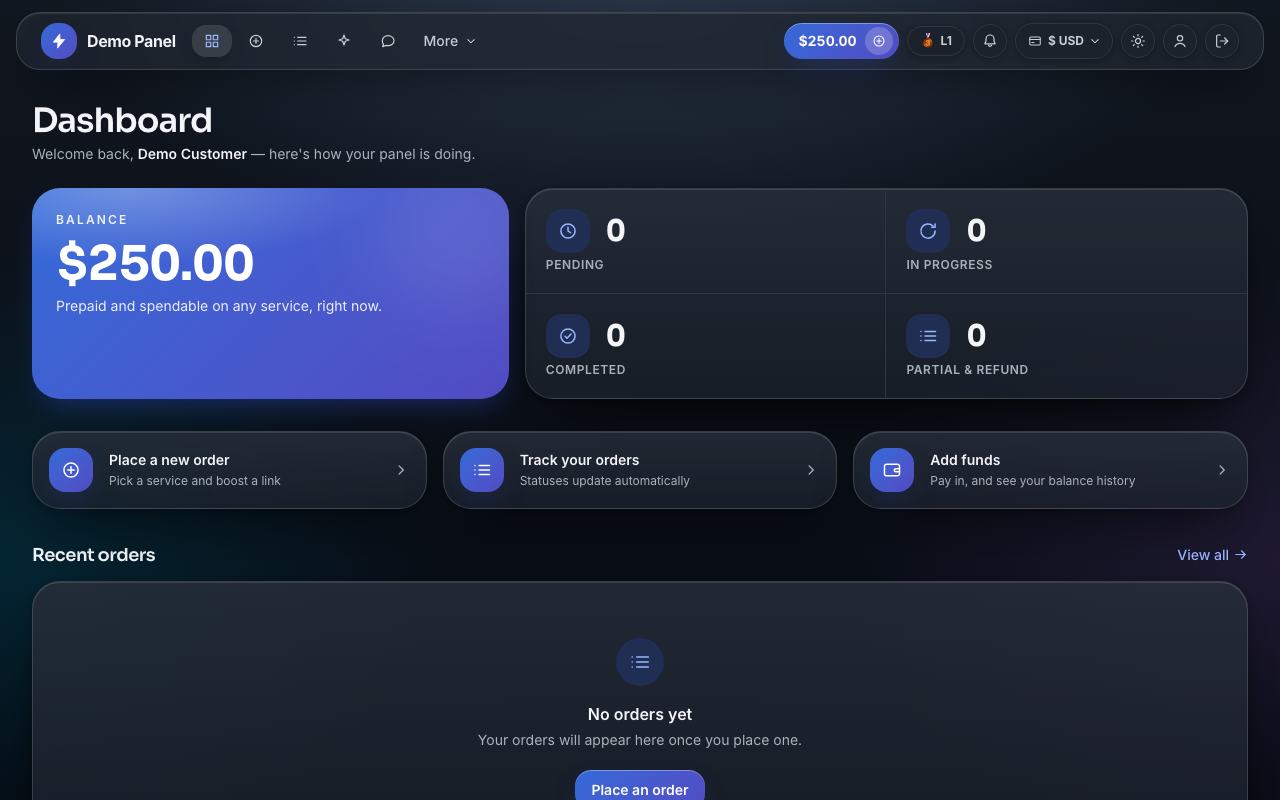This screenshot has width=1280, height=800.
Task: Click the wallet icon on Add funds
Action: click(892, 470)
